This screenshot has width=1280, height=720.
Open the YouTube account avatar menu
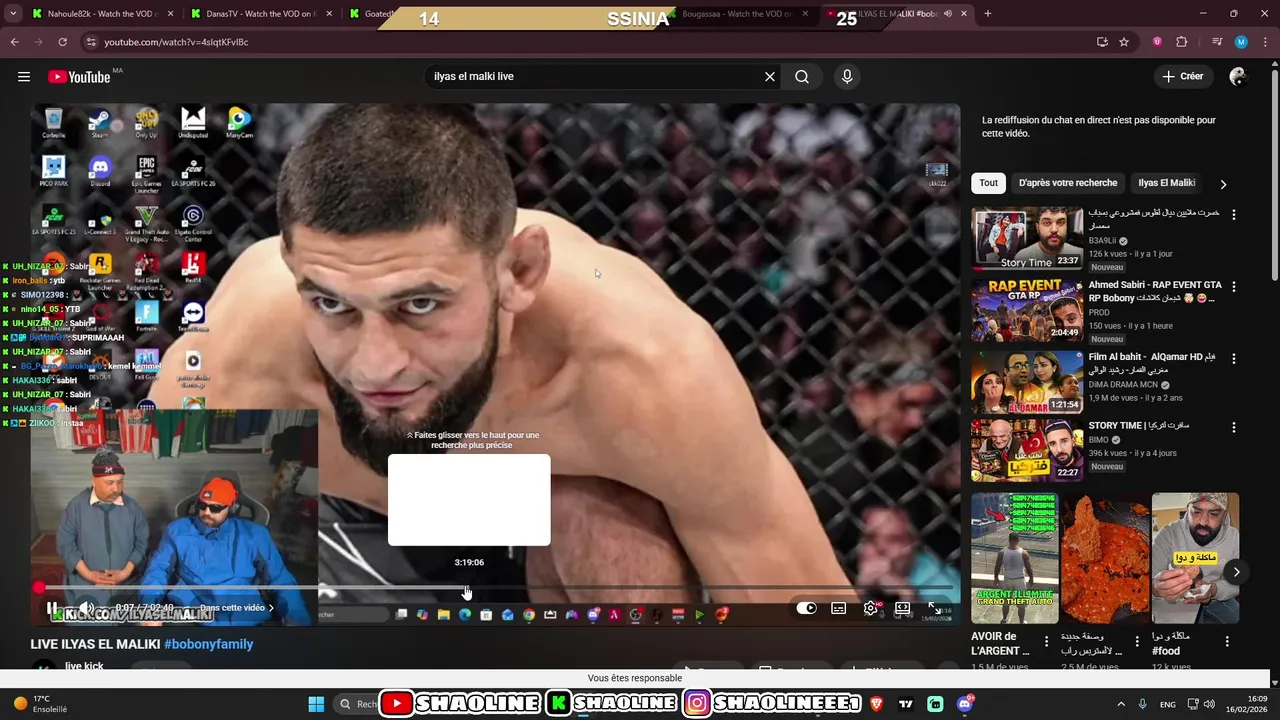(x=1238, y=77)
